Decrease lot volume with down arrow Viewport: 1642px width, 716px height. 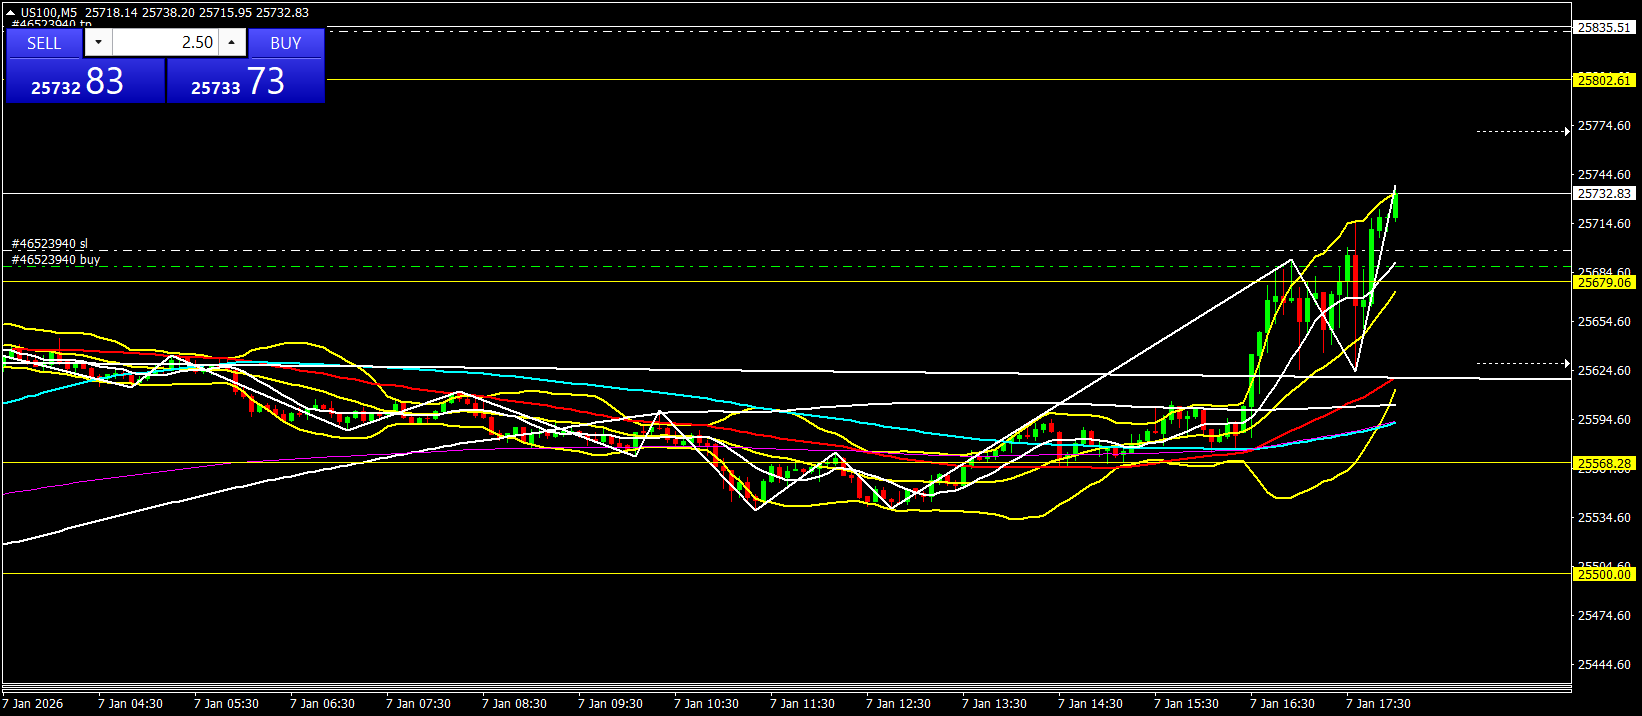coord(98,42)
